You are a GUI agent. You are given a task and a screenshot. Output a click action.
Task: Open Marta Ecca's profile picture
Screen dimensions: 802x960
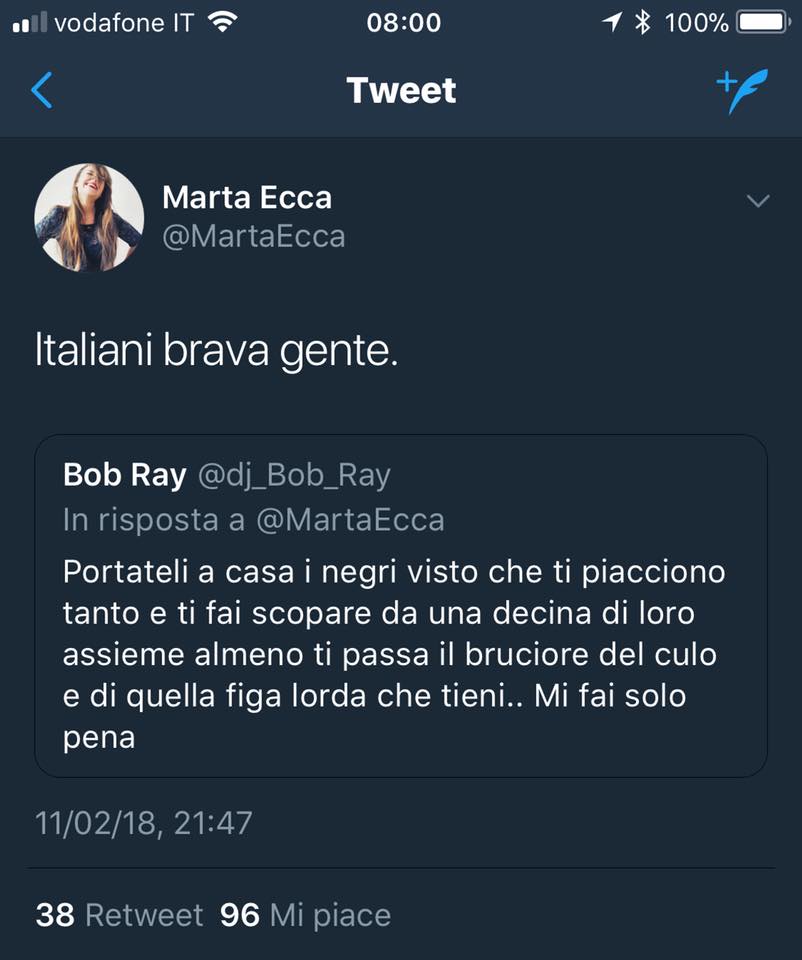click(x=89, y=217)
